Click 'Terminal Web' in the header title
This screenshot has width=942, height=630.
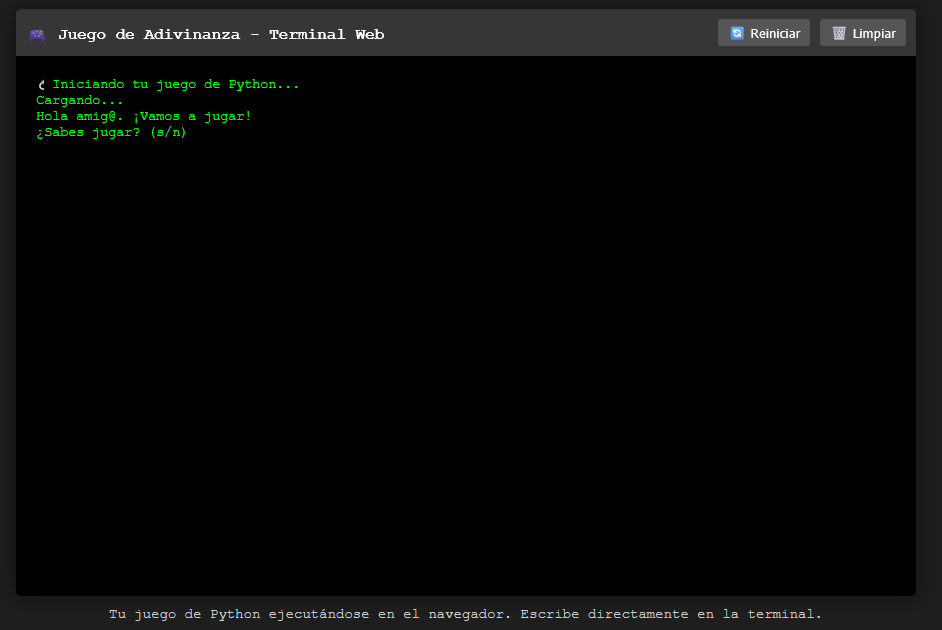[x=326, y=34]
